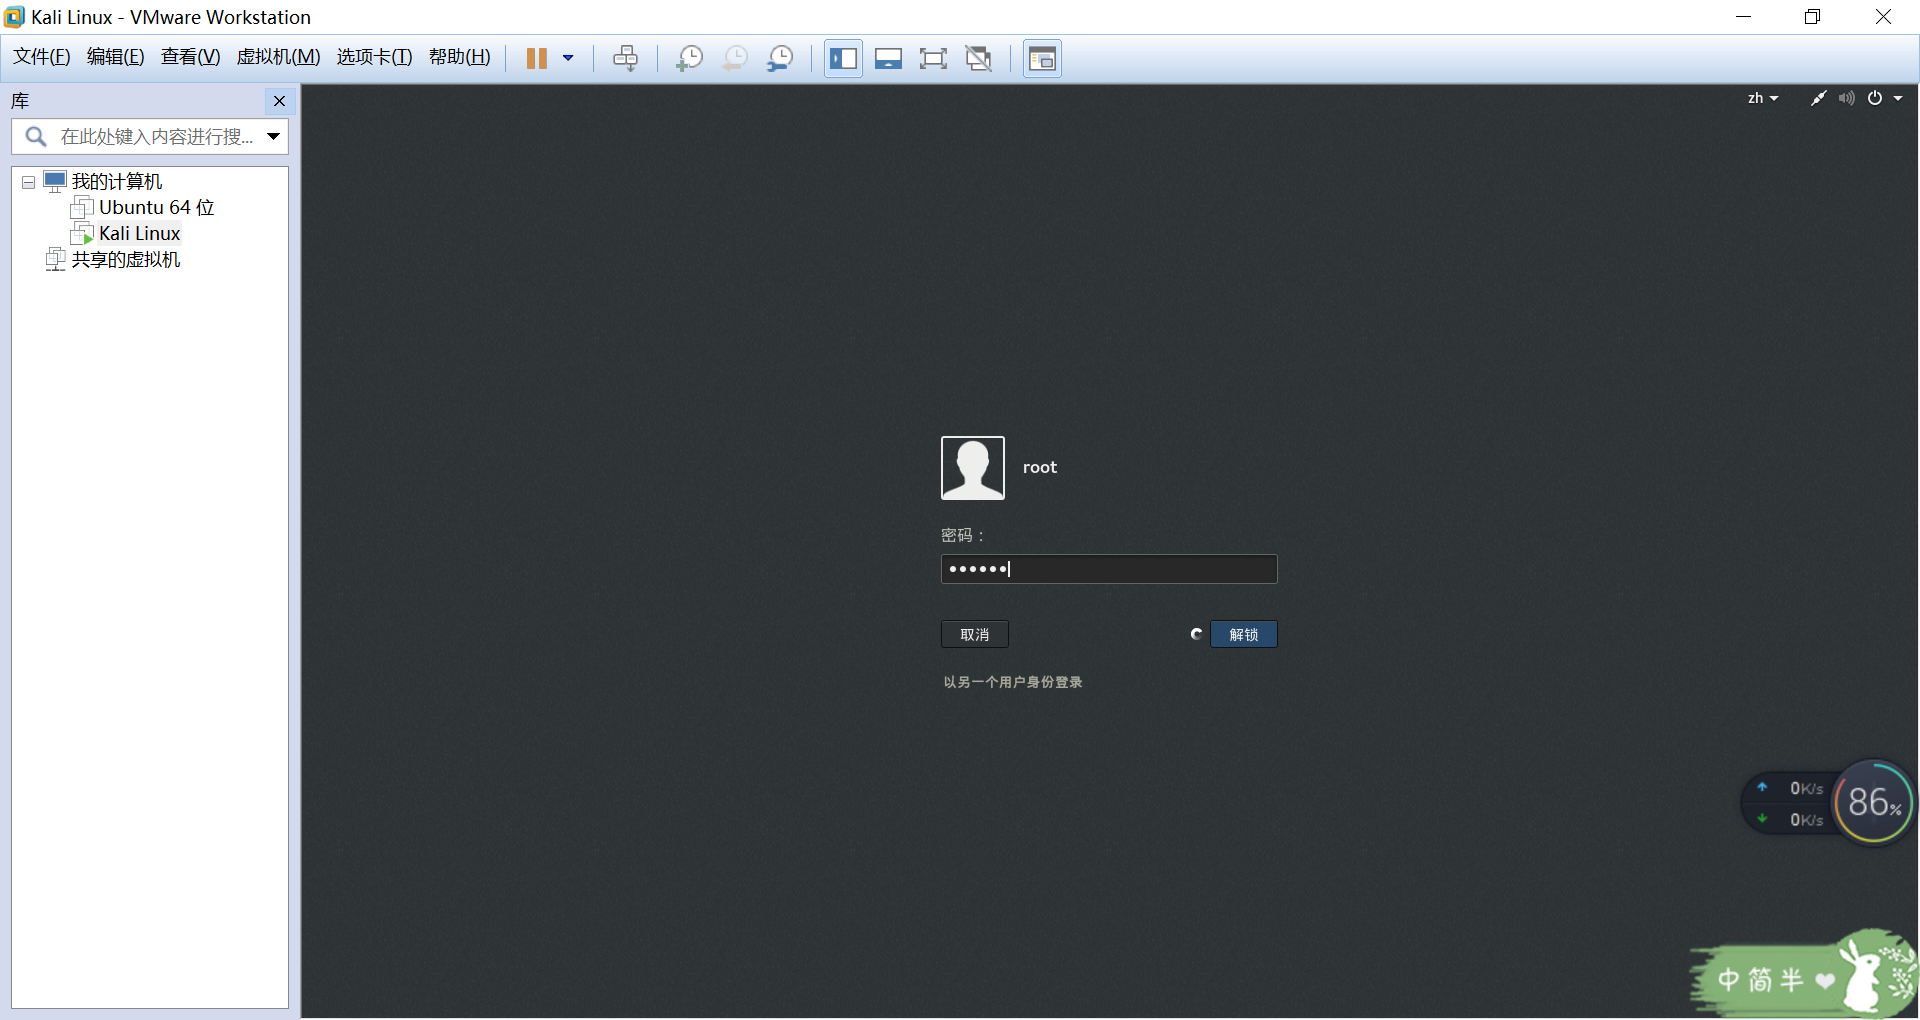The width and height of the screenshot is (1920, 1020).
Task: Open the 帮助(H) menu
Action: pyautogui.click(x=459, y=57)
